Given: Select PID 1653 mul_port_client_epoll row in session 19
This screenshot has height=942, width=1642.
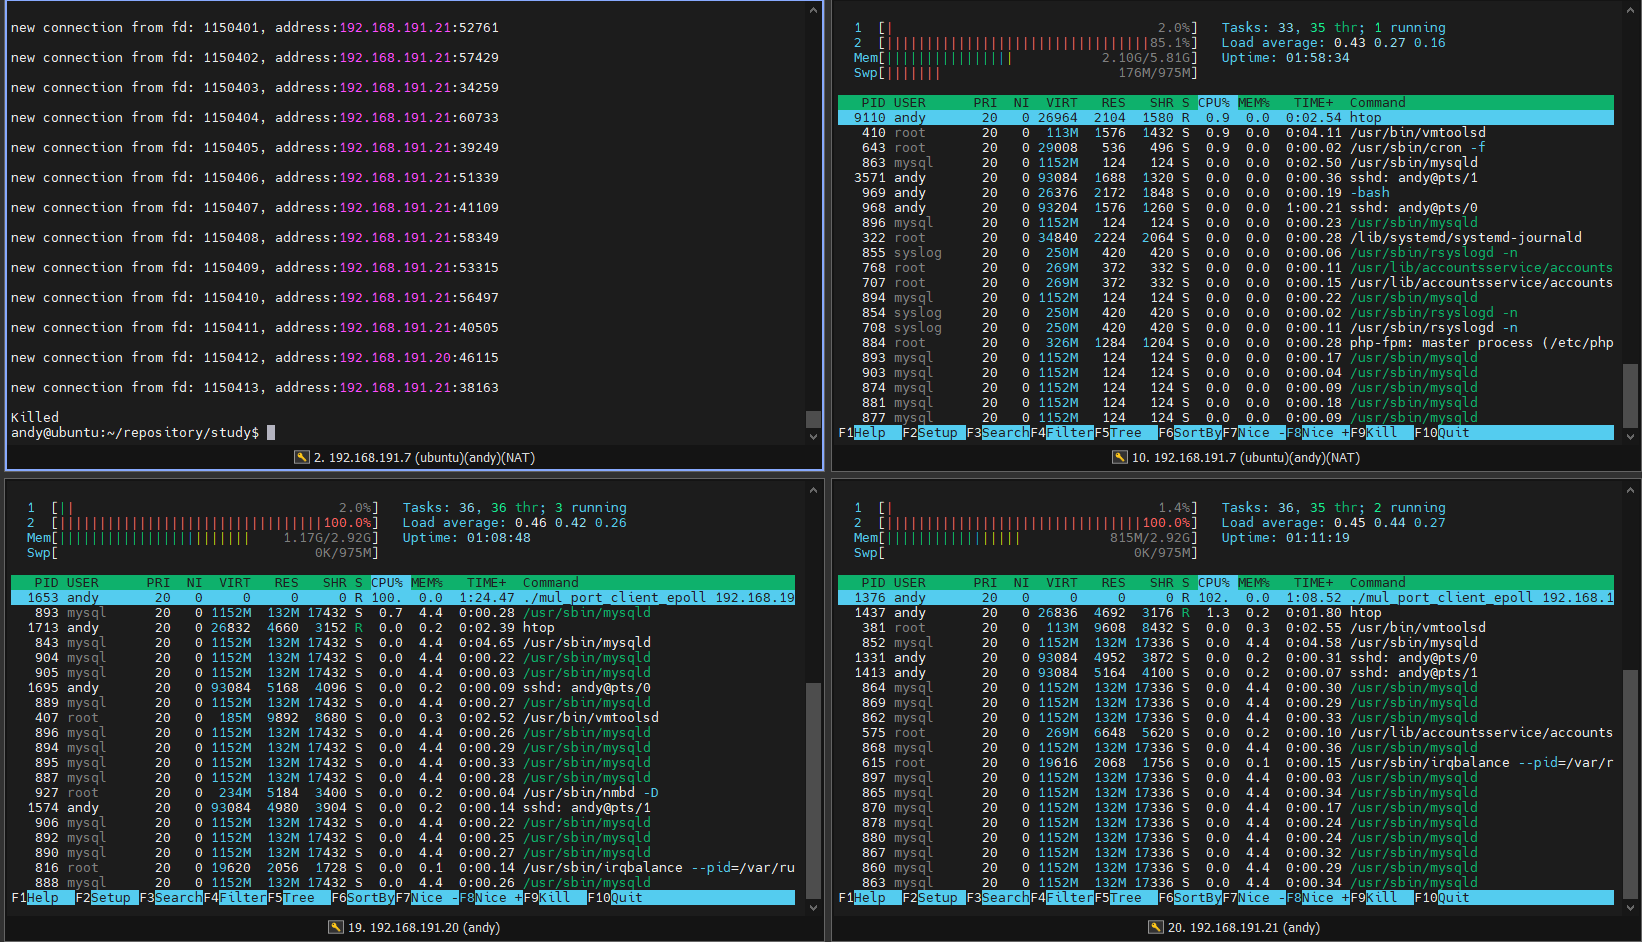Looking at the screenshot, I should click(x=403, y=598).
